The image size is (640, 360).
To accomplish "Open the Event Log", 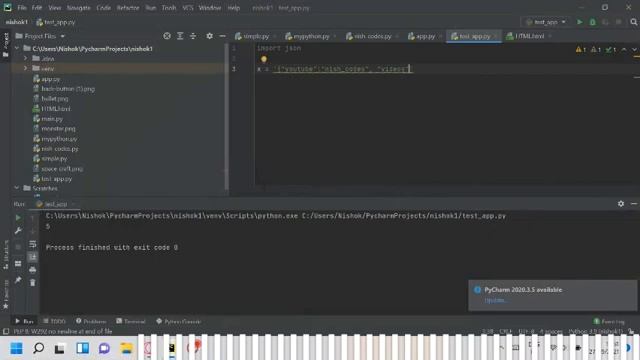I will (x=609, y=321).
